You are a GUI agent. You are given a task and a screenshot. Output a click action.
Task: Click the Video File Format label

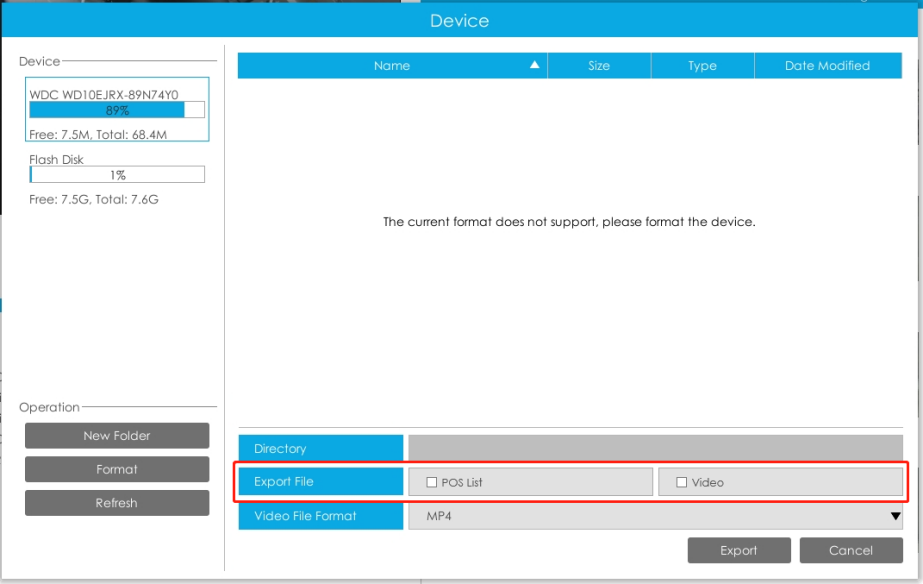pos(321,516)
